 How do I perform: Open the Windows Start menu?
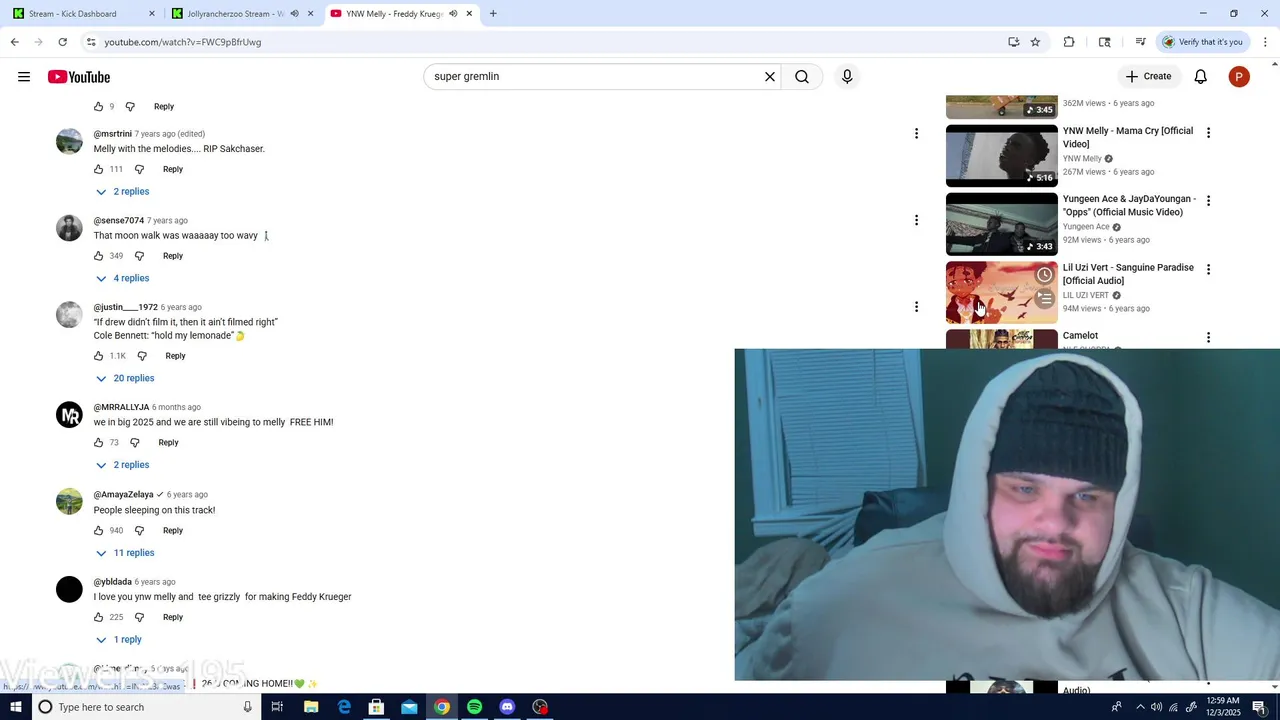16,707
